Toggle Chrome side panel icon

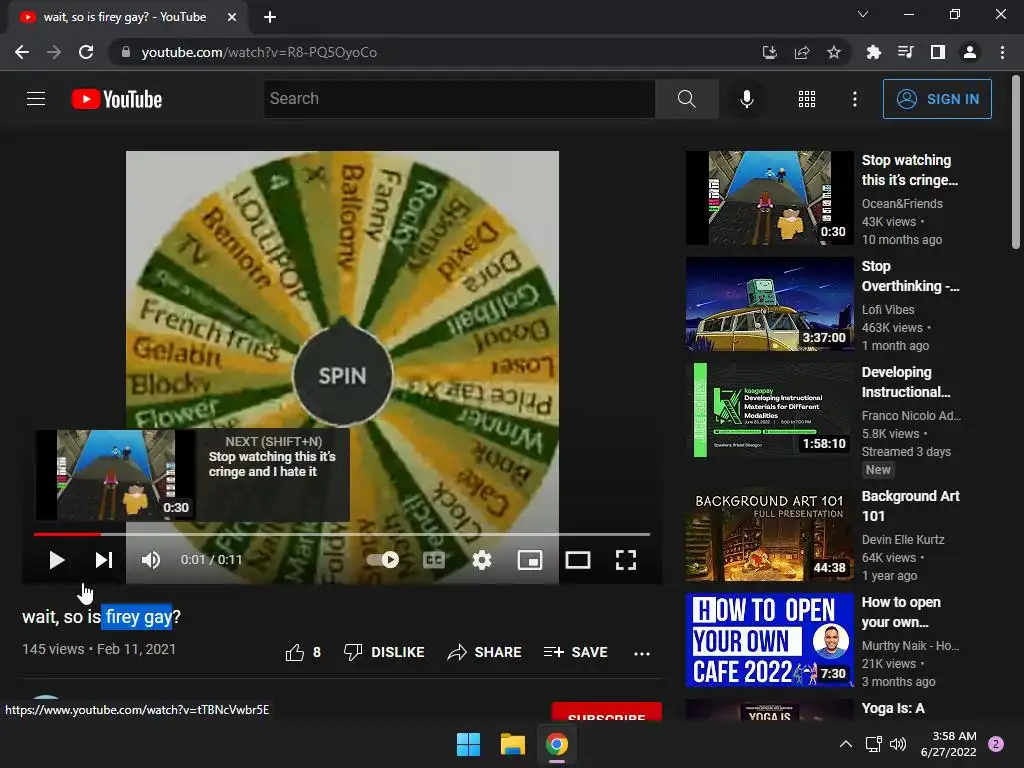pyautogui.click(x=938, y=52)
